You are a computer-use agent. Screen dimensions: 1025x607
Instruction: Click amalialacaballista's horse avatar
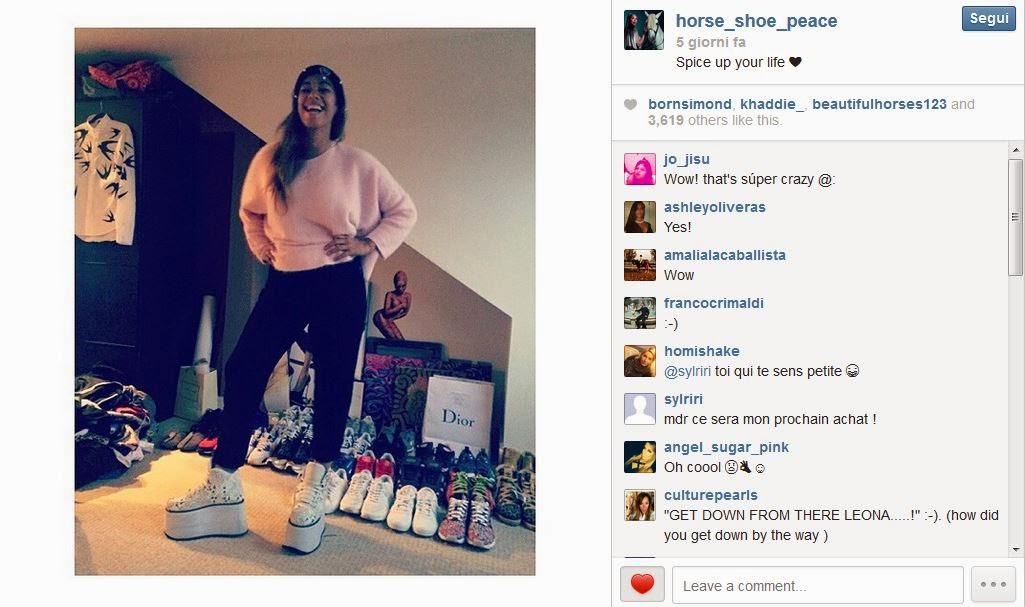[x=639, y=265]
